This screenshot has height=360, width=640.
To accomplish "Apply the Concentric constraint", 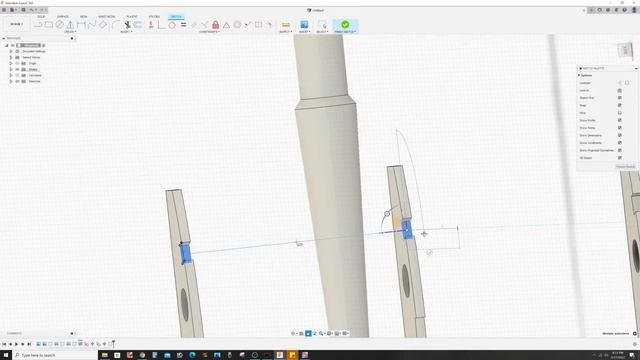I will click(x=237, y=25).
